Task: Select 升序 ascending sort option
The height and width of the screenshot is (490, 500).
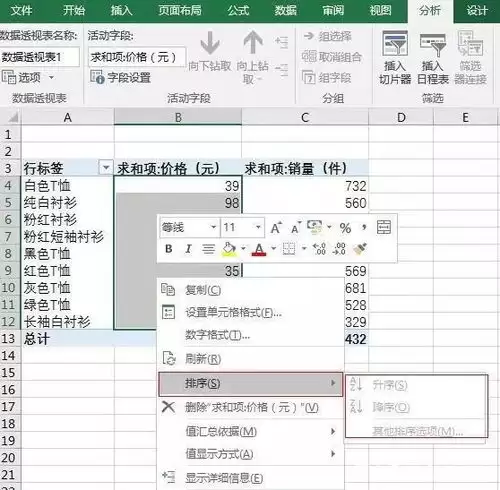Action: (x=416, y=386)
